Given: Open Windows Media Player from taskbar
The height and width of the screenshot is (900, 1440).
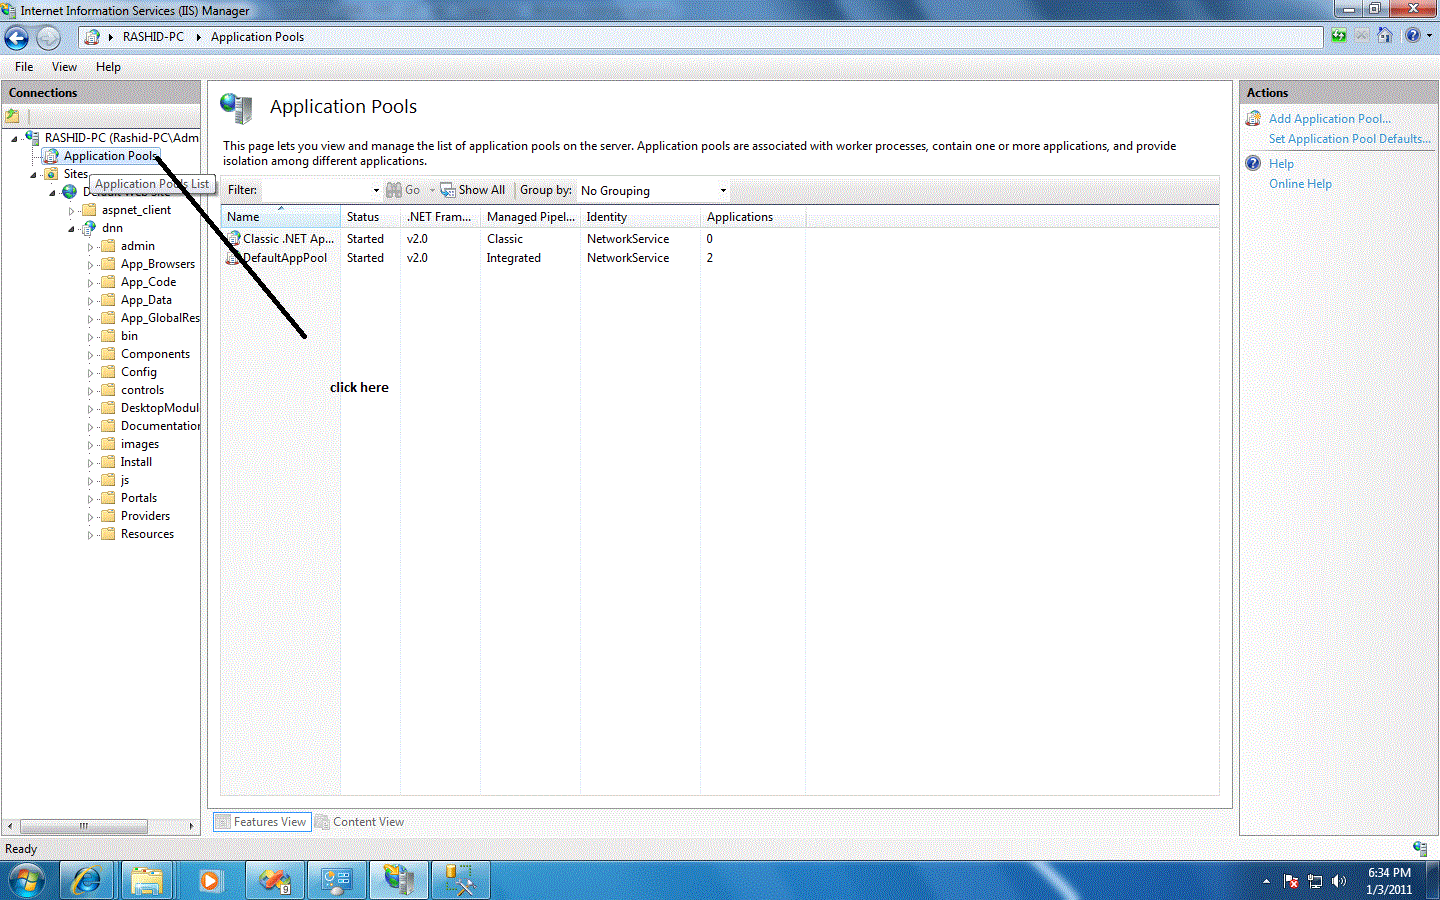Looking at the screenshot, I should (209, 881).
